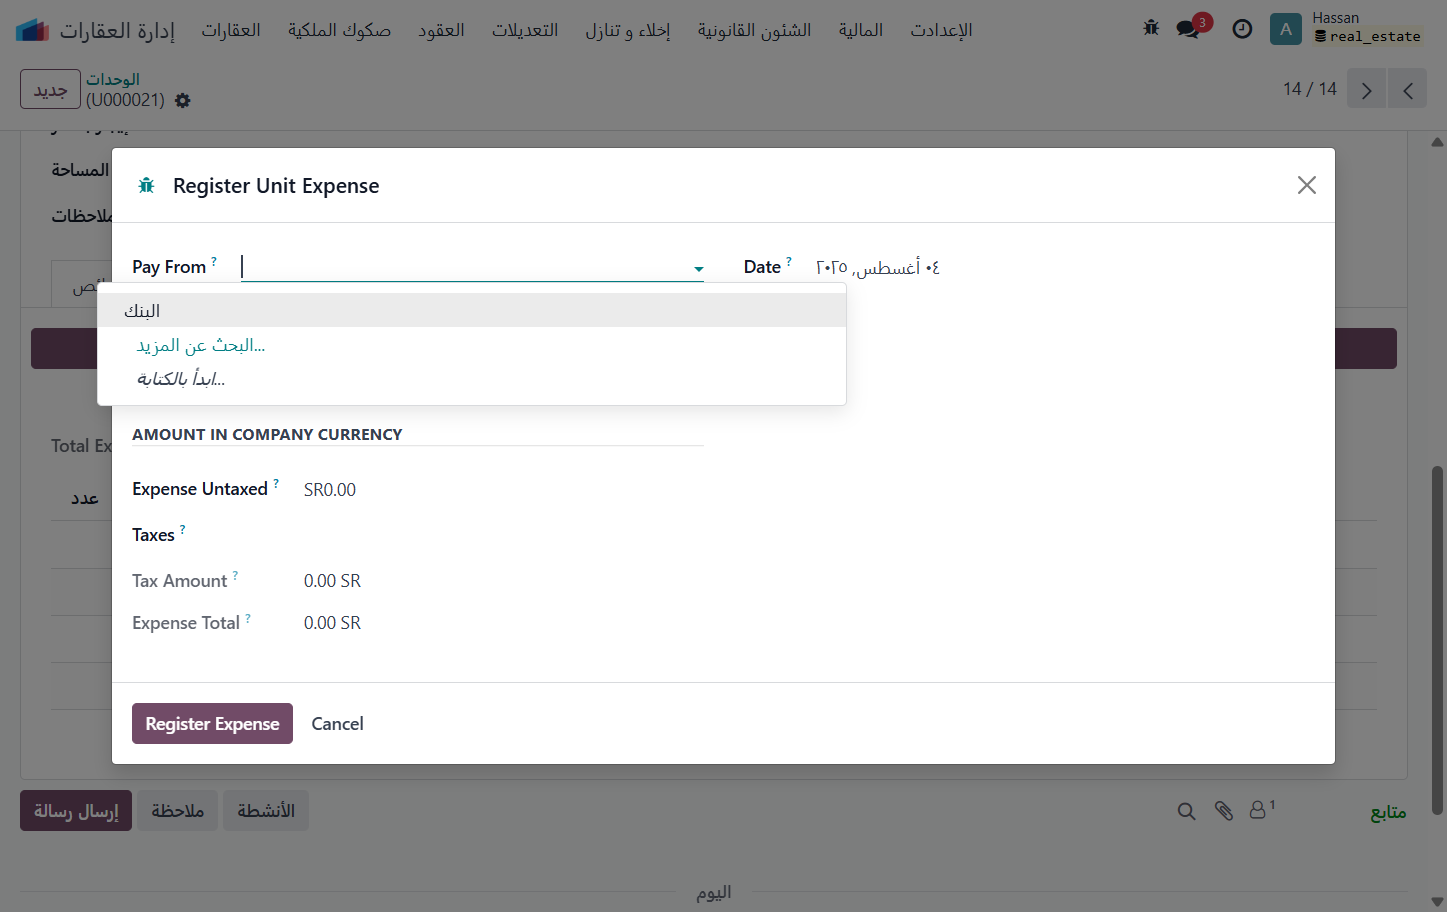Open the صكوك الملكية menu
This screenshot has height=912, width=1447.
(339, 30)
